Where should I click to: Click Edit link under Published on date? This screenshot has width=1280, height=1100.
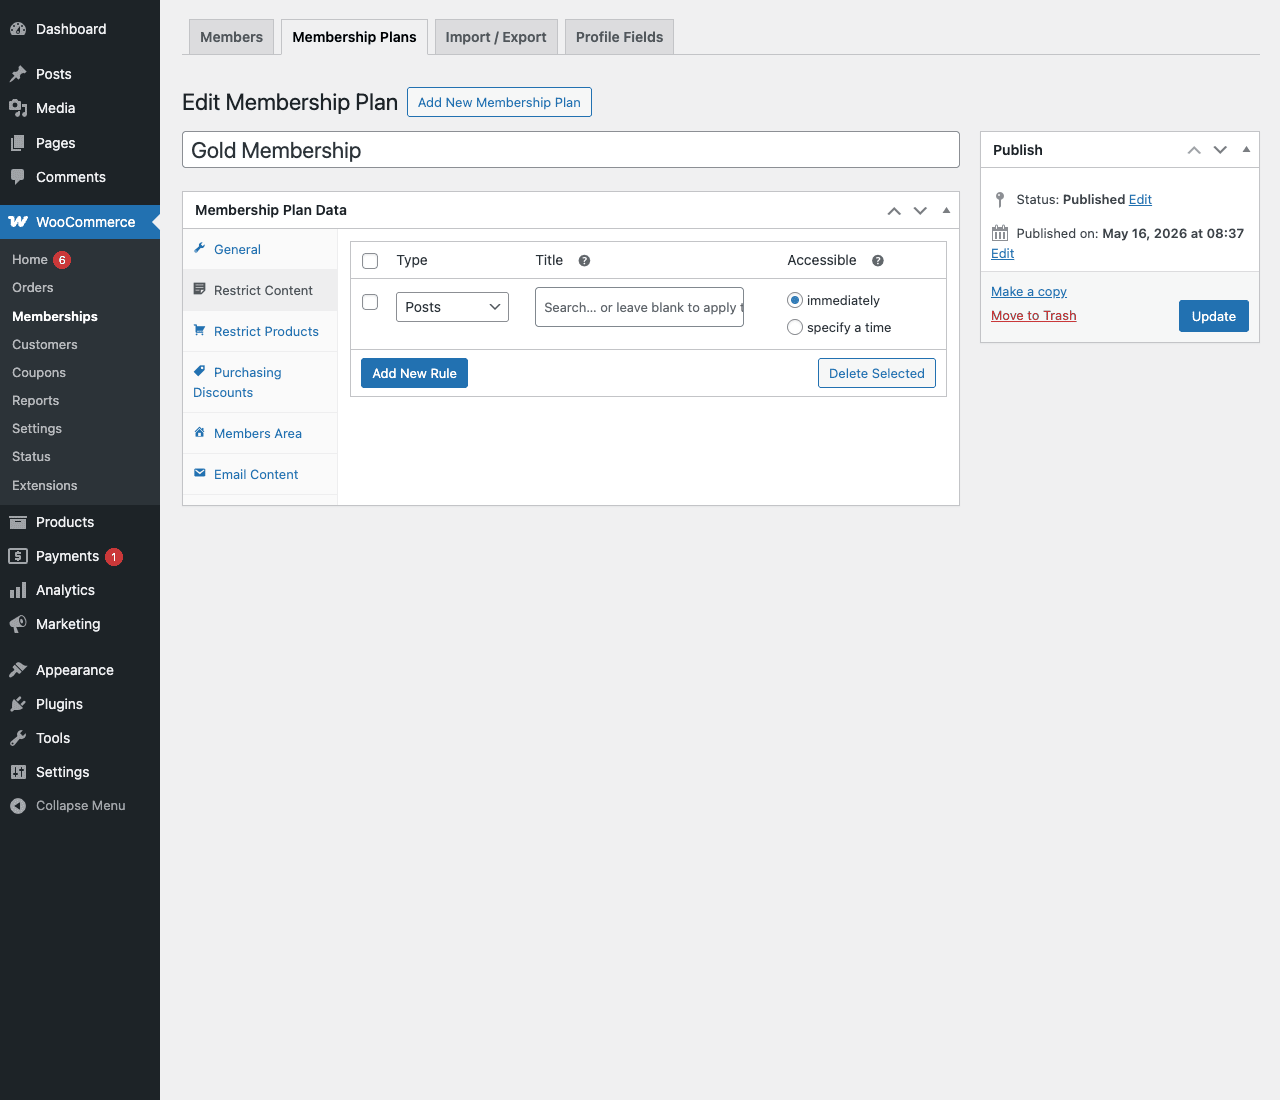pyautogui.click(x=1002, y=253)
